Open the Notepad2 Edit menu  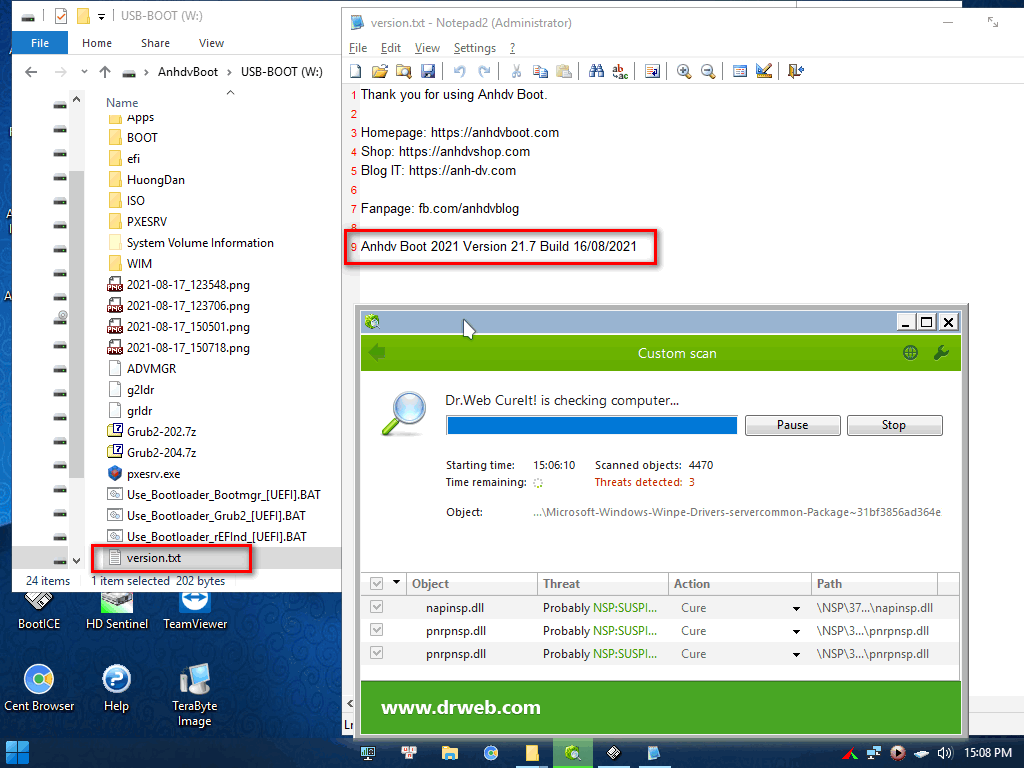point(391,48)
